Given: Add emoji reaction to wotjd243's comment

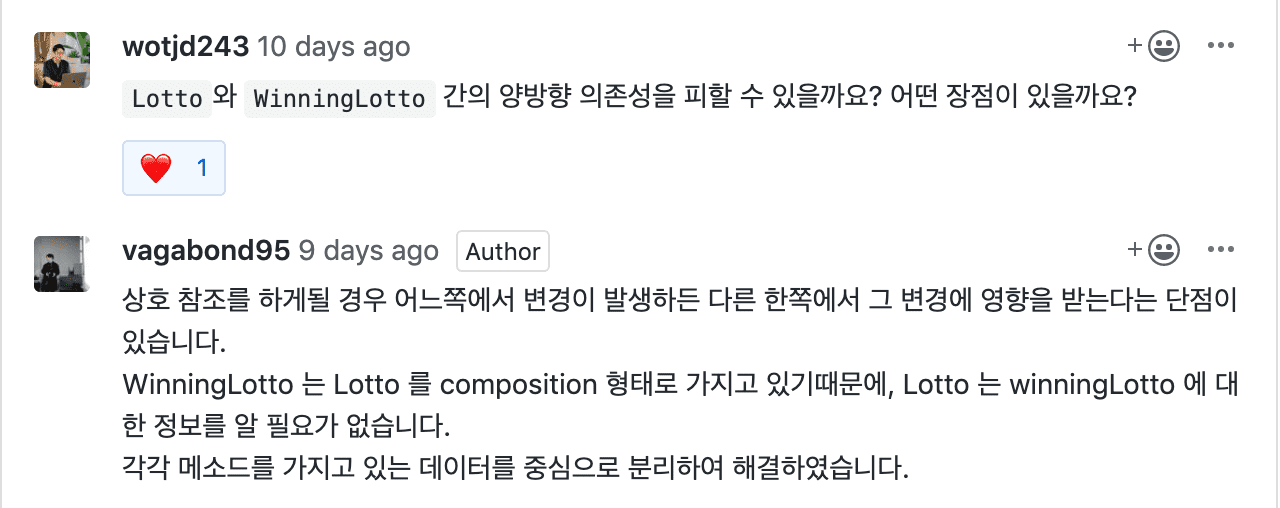Looking at the screenshot, I should click(1153, 46).
